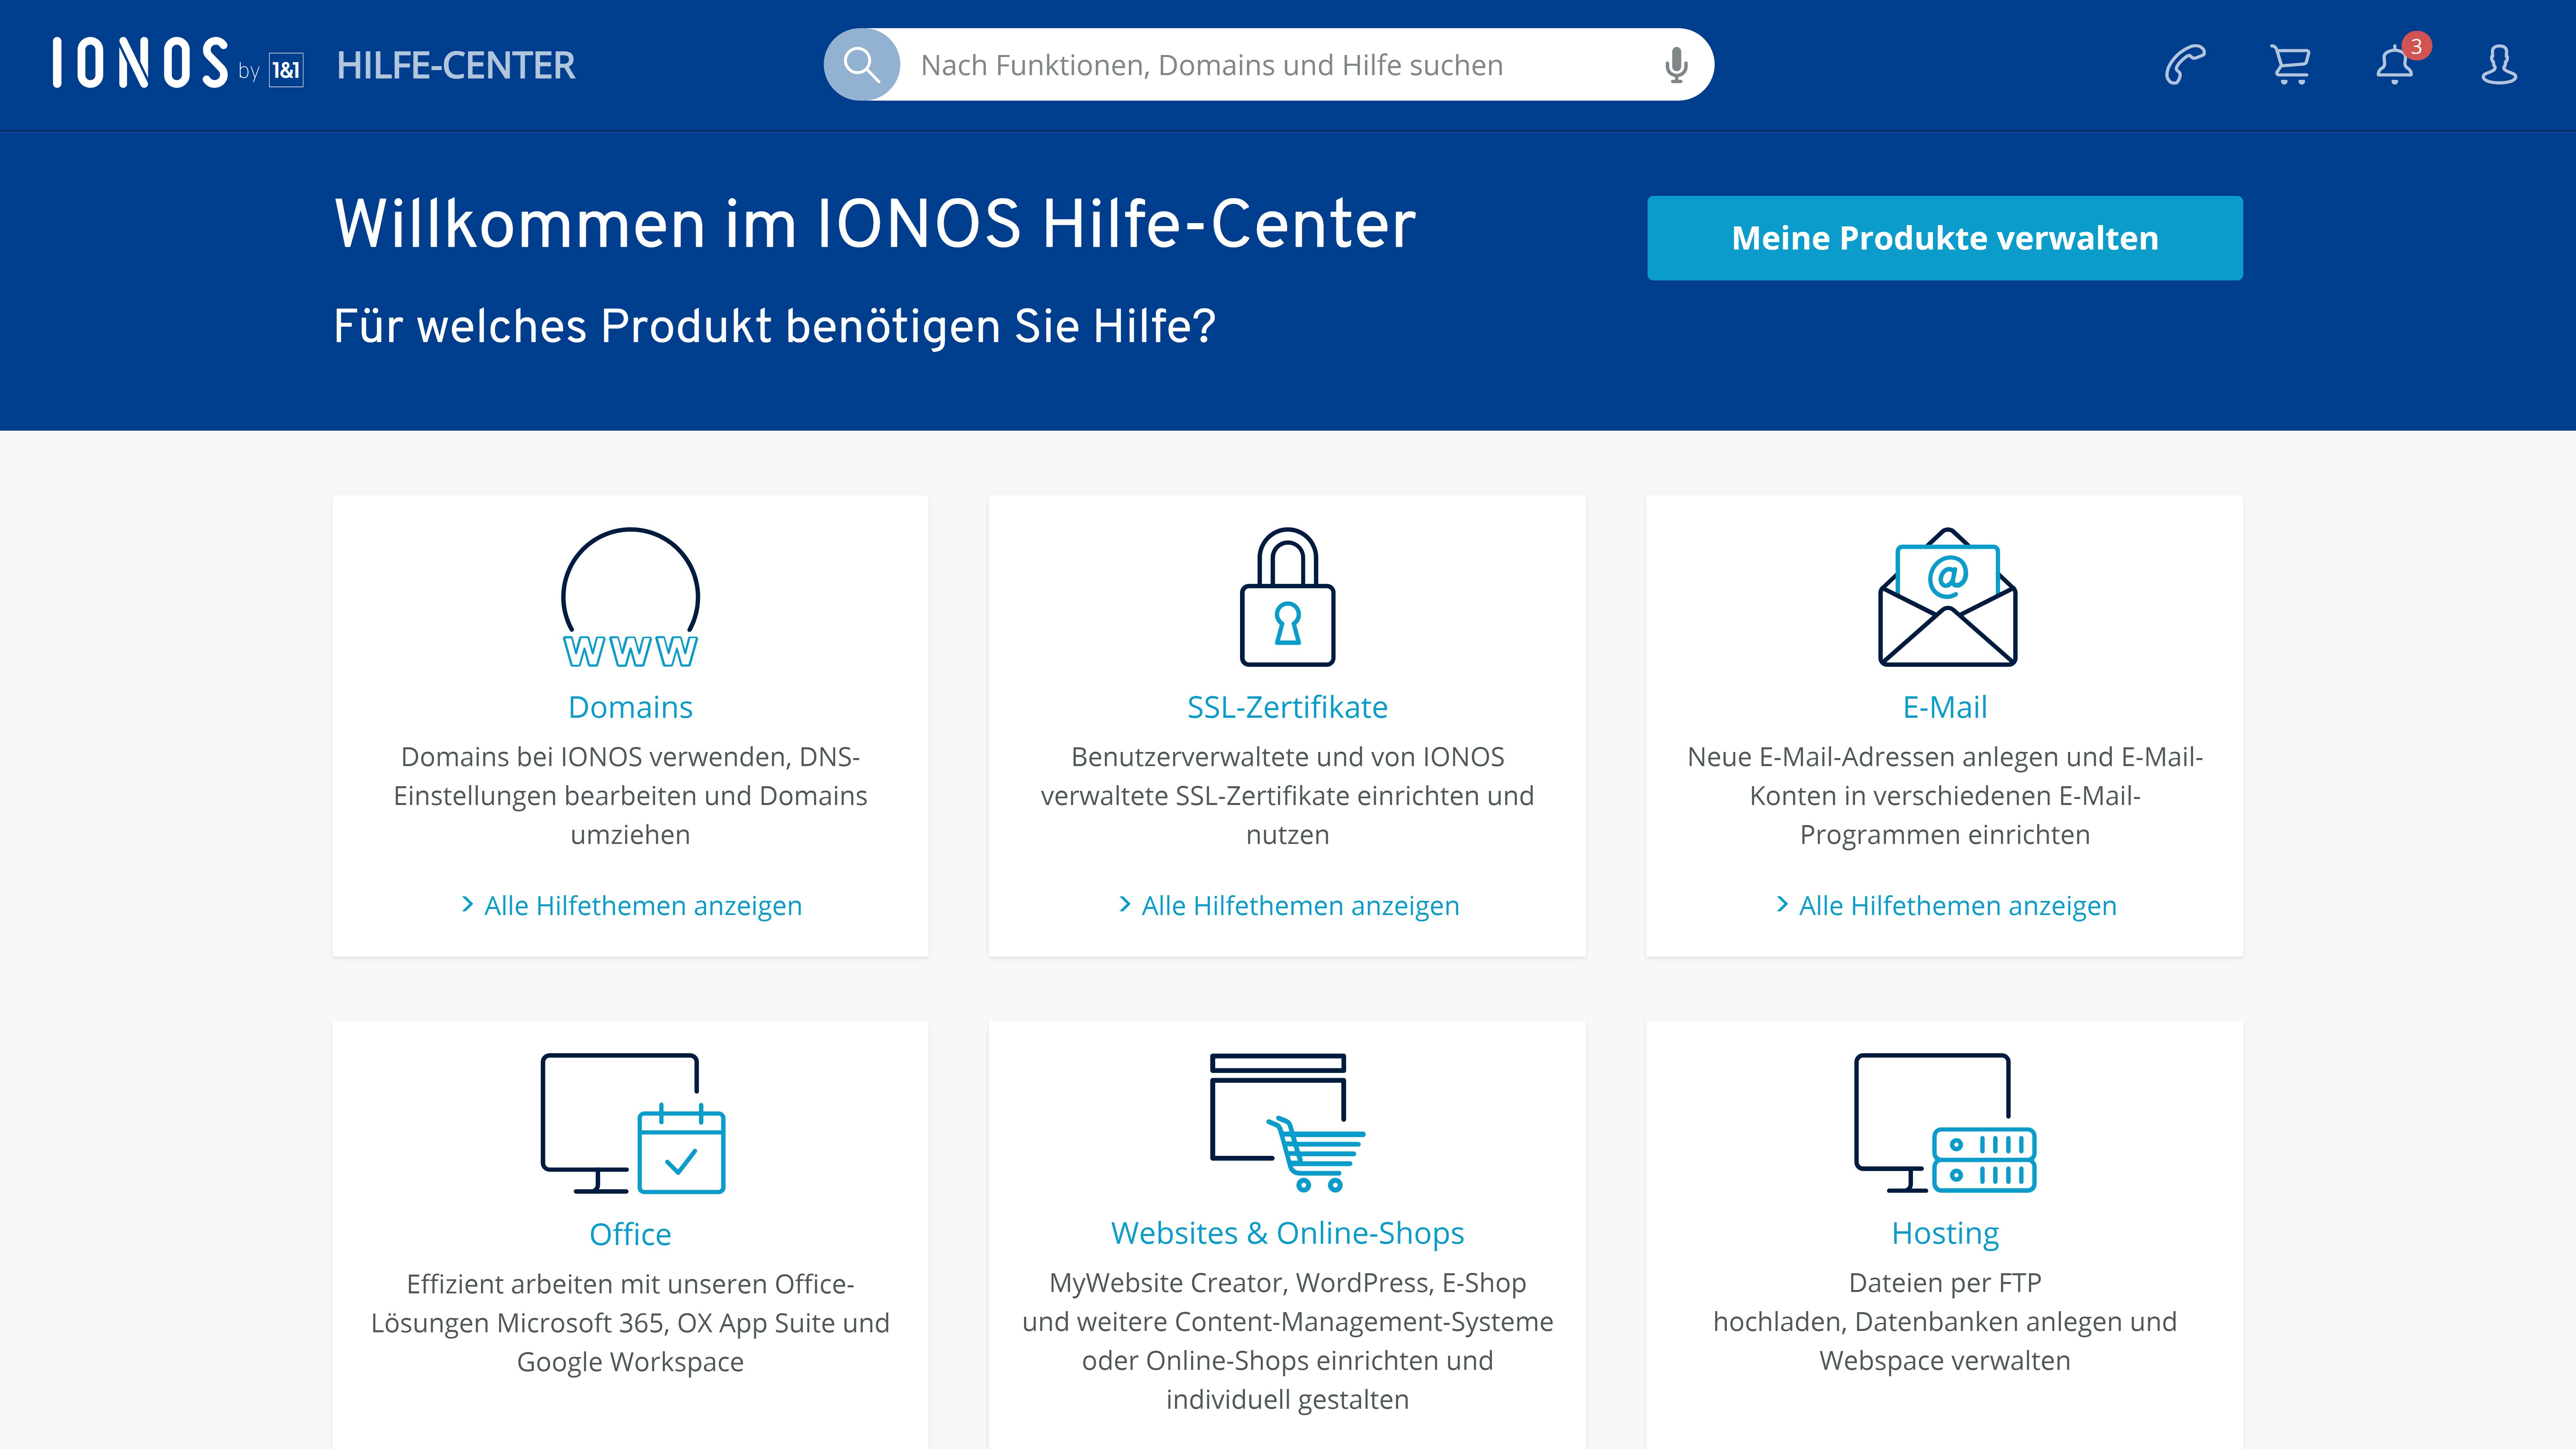Activate voice search microphone
This screenshot has height=1449, width=2576.
point(1672,64)
